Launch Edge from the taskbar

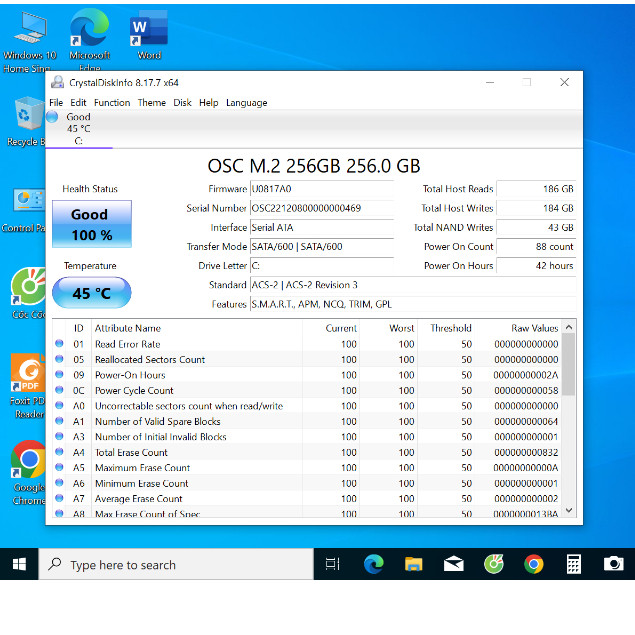[x=373, y=564]
